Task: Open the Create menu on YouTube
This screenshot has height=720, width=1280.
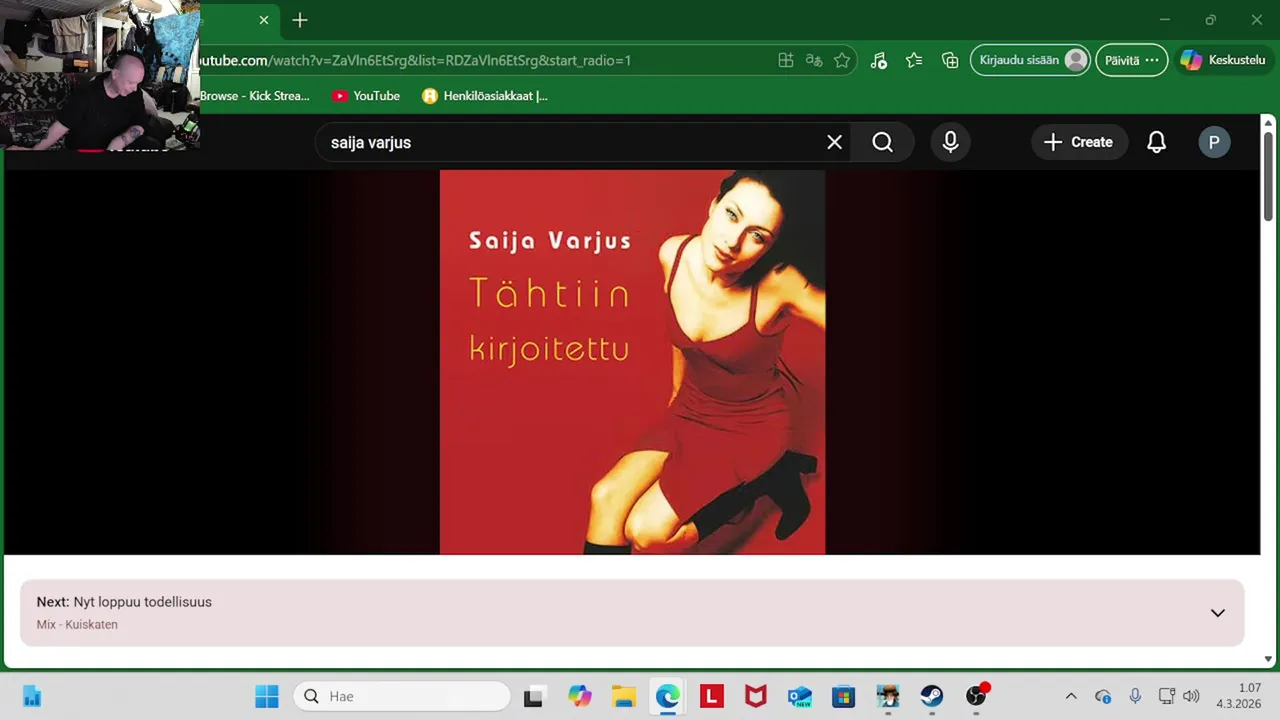Action: point(1079,142)
